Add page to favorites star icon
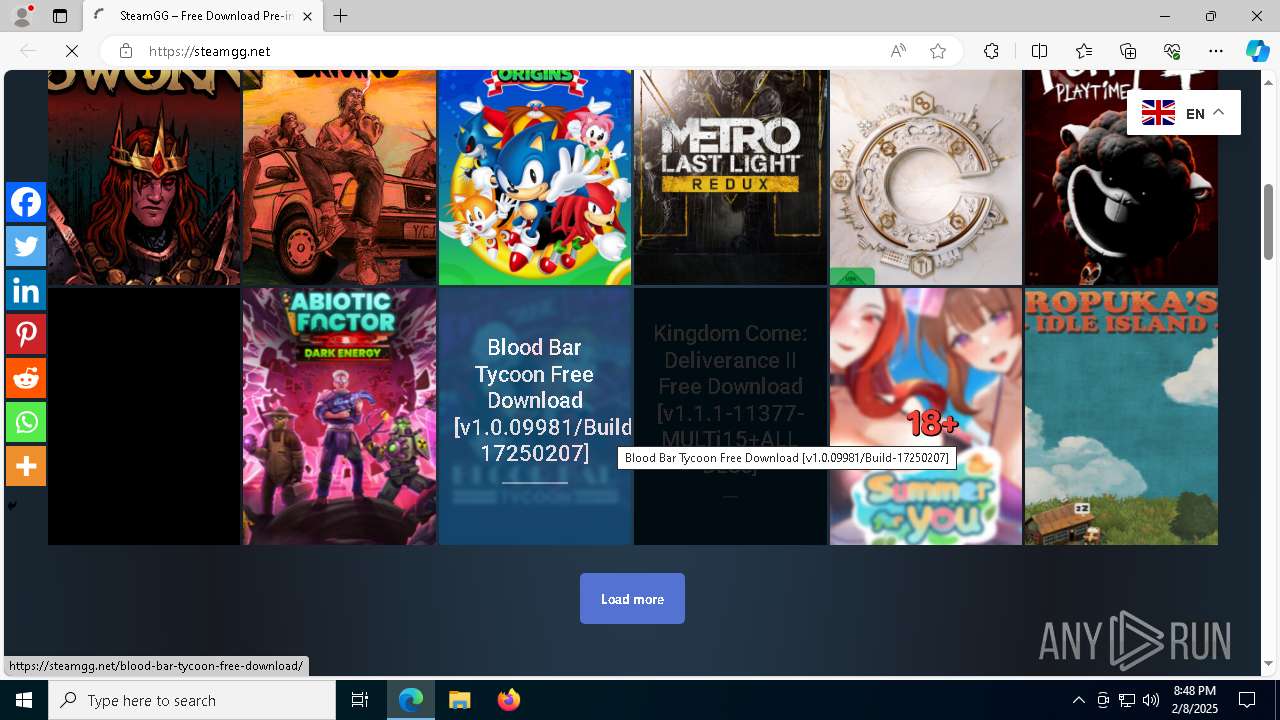Screen dimensions: 1280x720 tap(938, 51)
